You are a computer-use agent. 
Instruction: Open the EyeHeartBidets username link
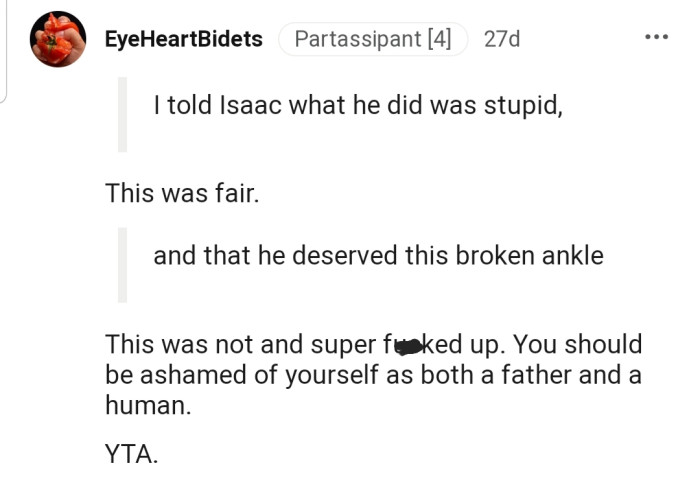pos(183,39)
